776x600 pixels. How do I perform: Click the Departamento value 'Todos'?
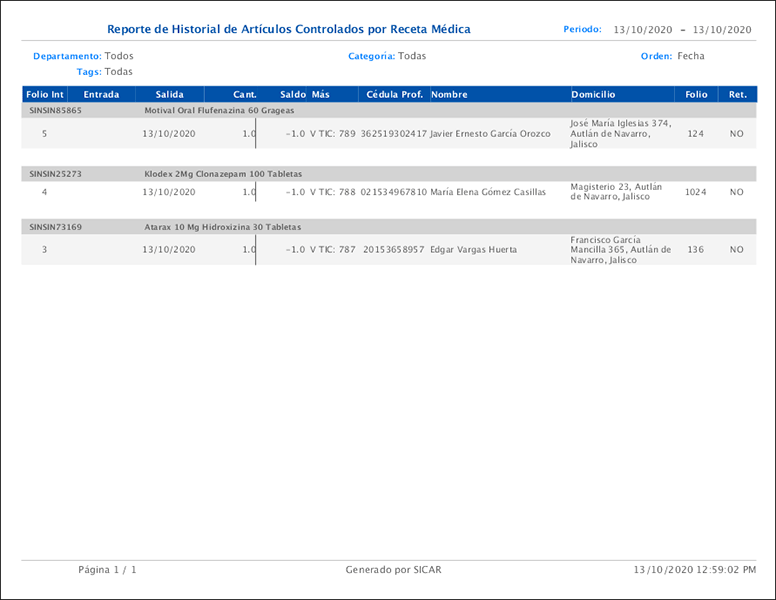click(x=119, y=56)
